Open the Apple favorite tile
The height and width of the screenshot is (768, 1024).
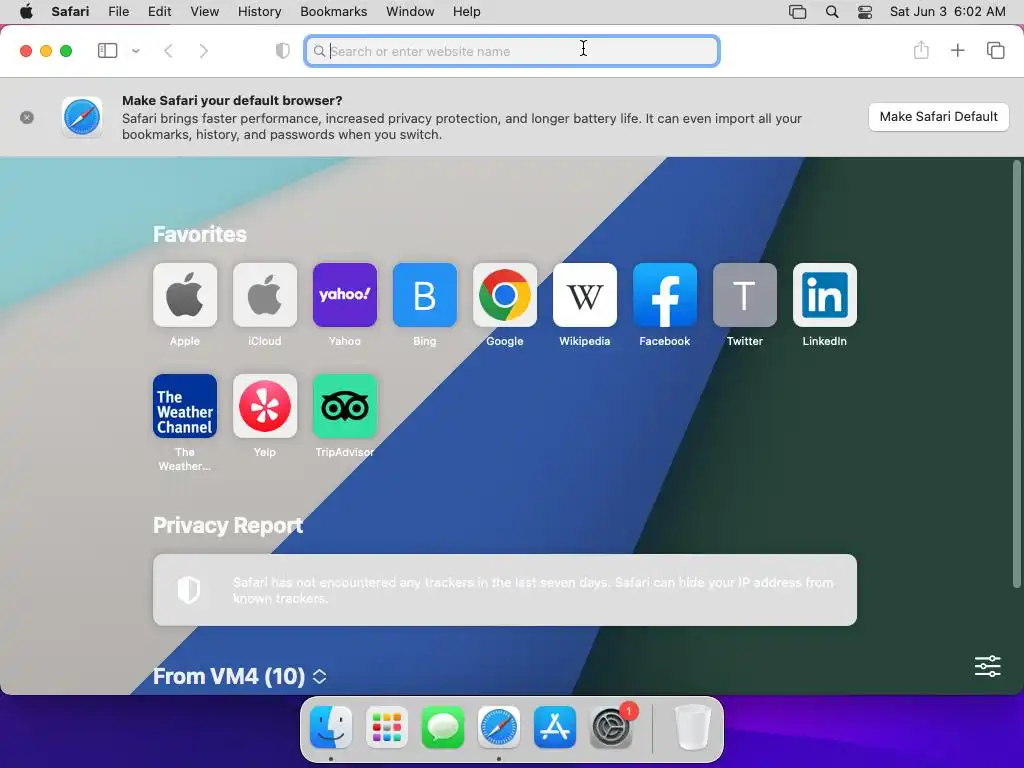click(x=185, y=295)
